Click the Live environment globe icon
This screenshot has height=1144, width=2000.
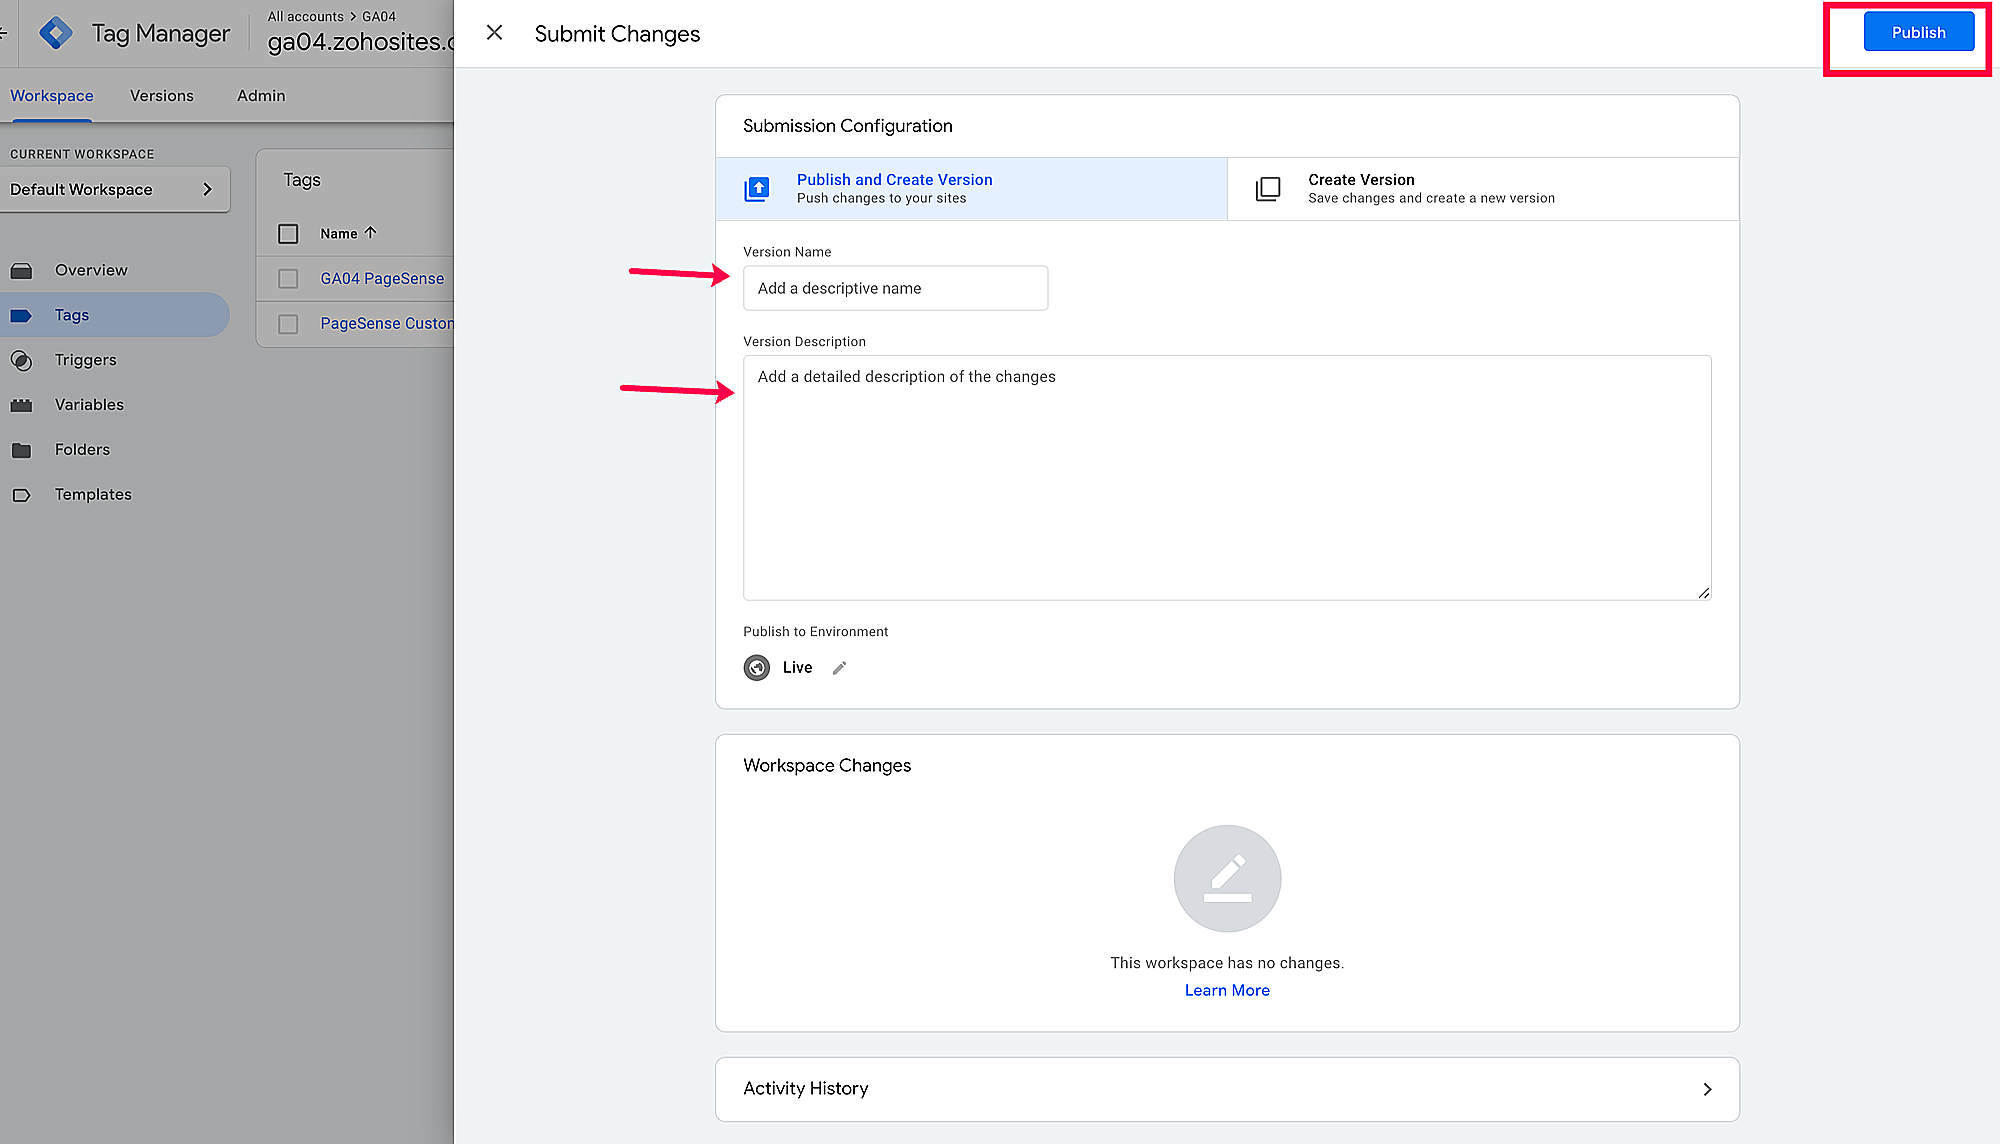[x=757, y=668]
